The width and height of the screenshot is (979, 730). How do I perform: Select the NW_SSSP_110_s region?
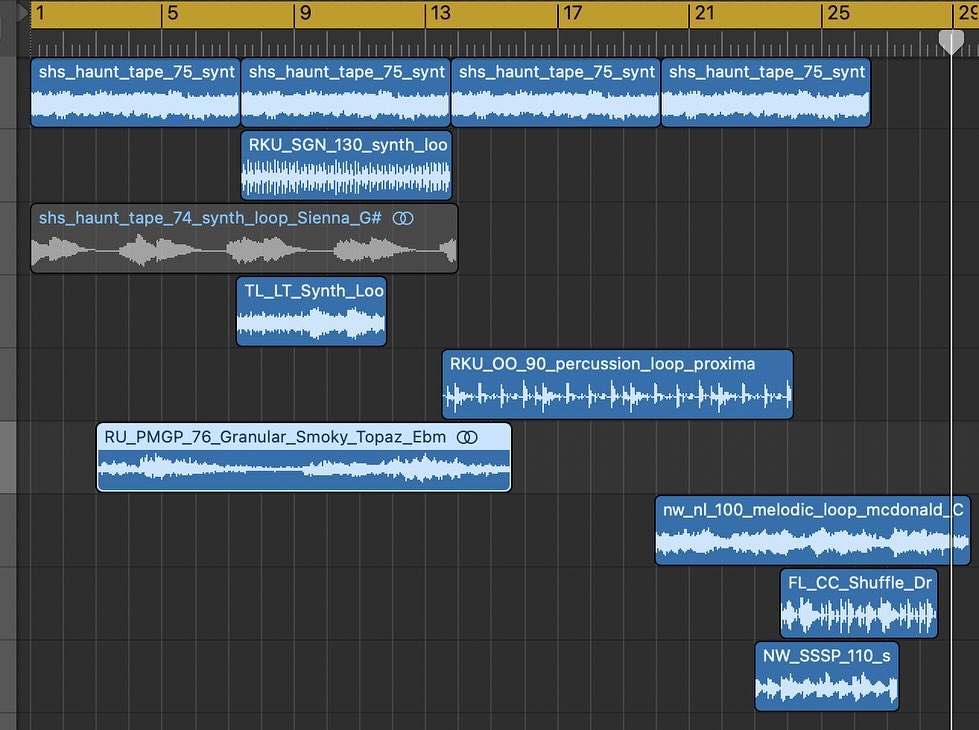pos(827,677)
